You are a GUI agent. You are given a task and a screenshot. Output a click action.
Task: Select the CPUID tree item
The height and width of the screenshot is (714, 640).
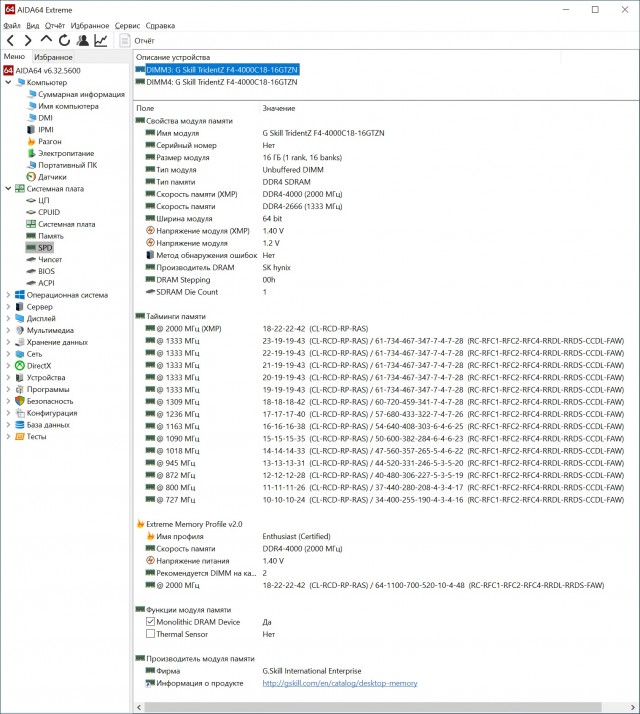click(x=43, y=212)
